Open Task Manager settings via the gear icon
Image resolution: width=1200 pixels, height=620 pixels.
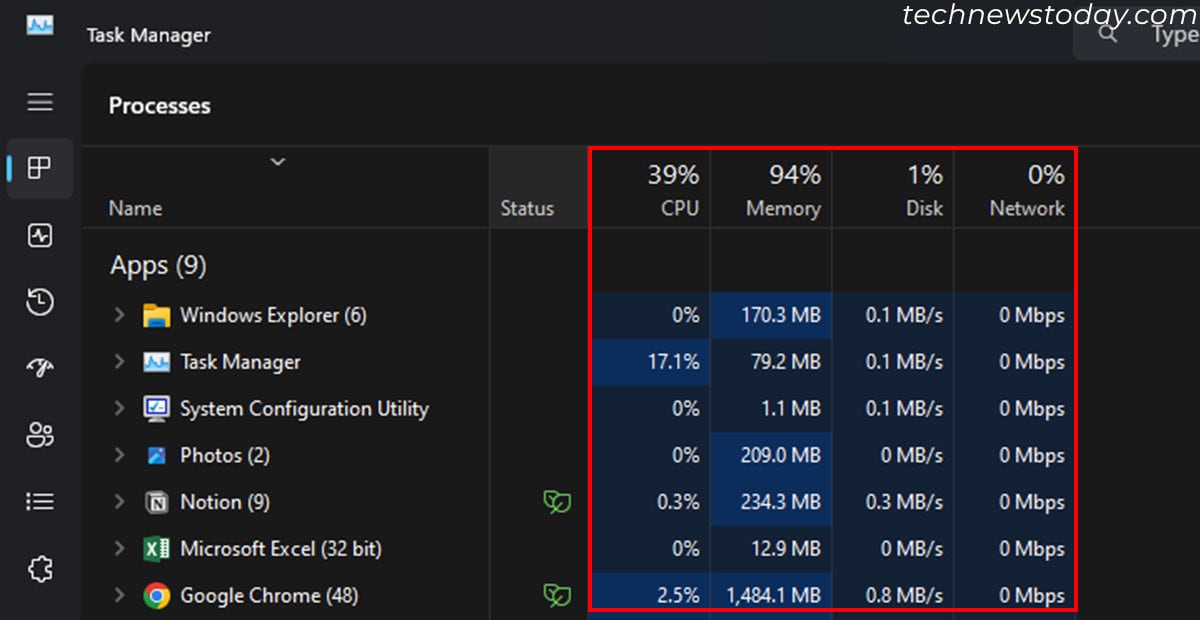40,568
